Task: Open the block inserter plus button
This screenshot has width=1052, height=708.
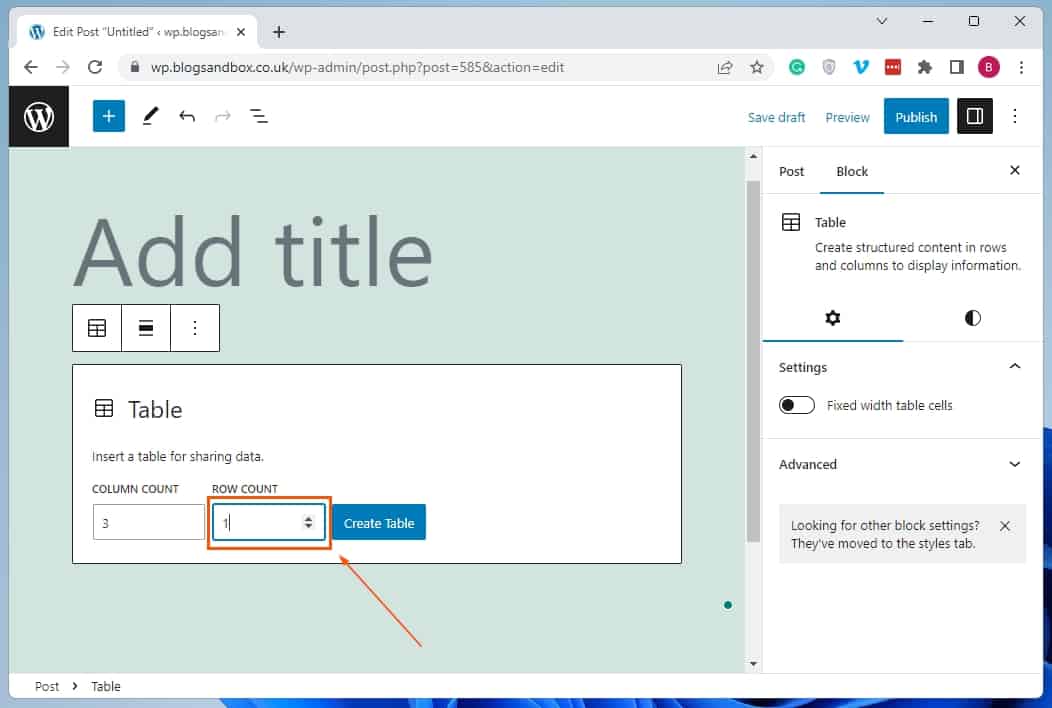Action: 109,116
